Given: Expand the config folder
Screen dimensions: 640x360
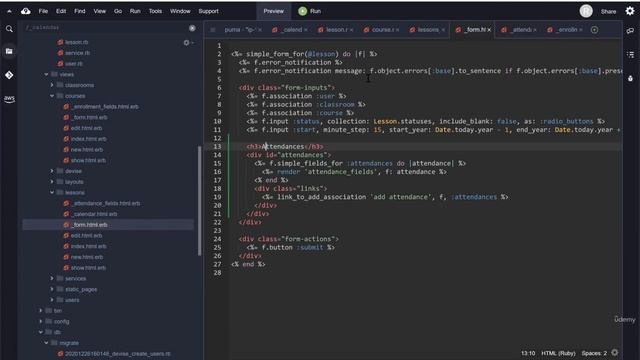Looking at the screenshot, I should 40,321.
